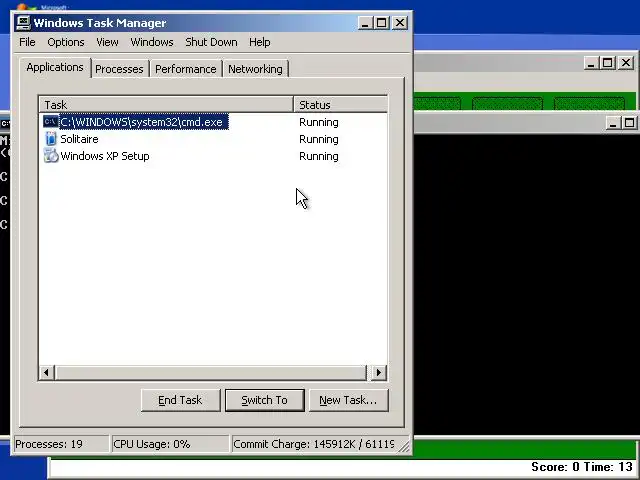The height and width of the screenshot is (480, 640).
Task: Click the cmd.exe task icon
Action: 51,122
